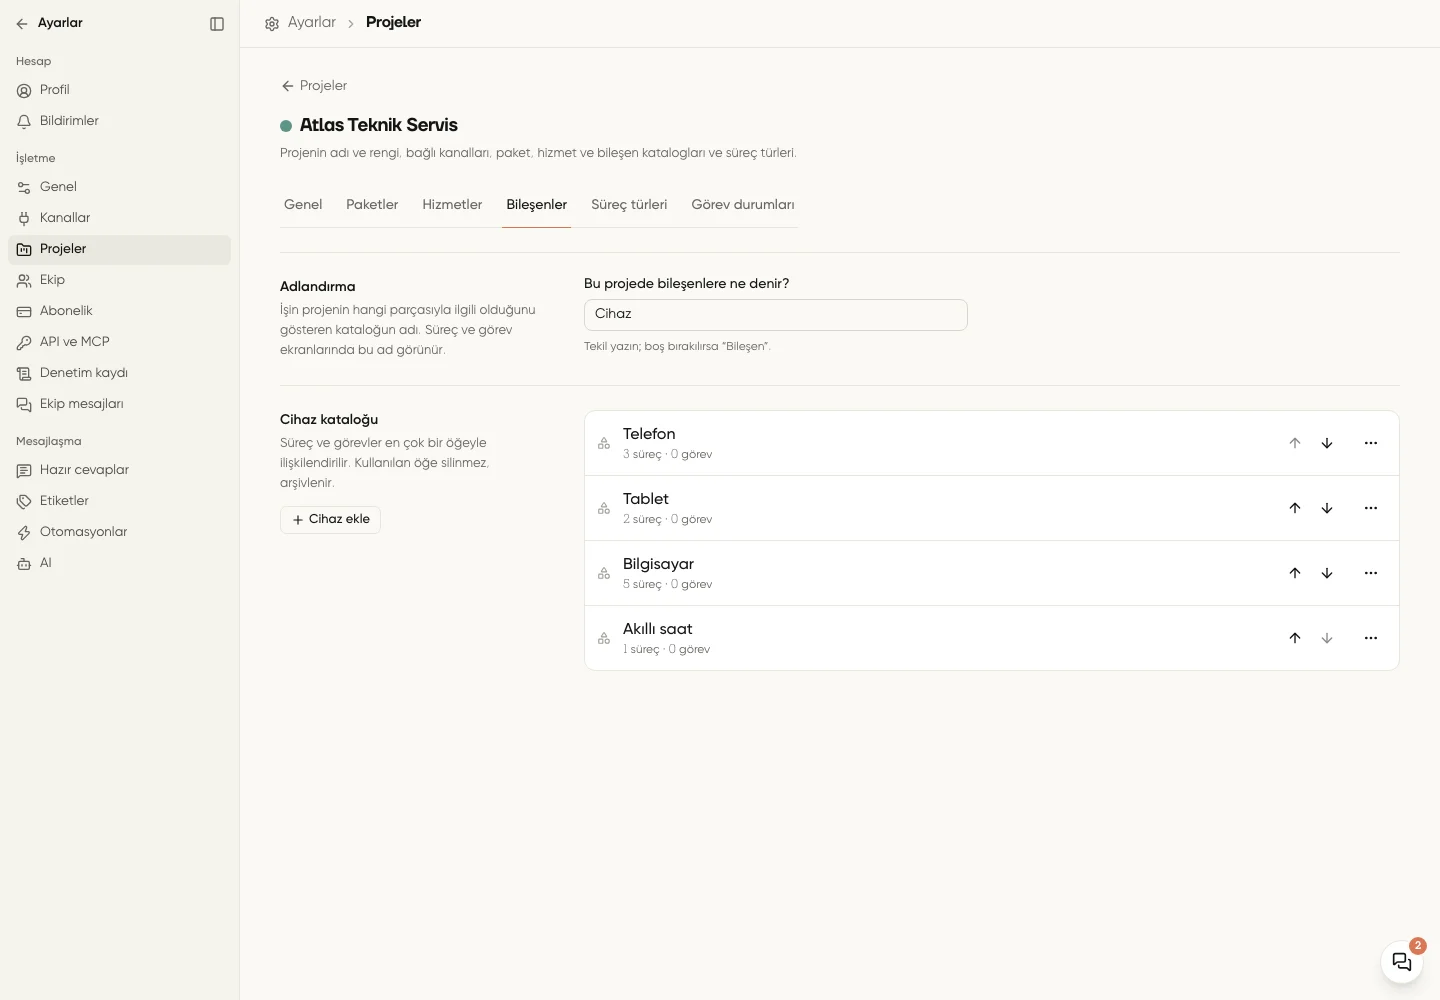Click the Telefon row component icon
Image resolution: width=1440 pixels, height=1000 pixels.
click(604, 443)
